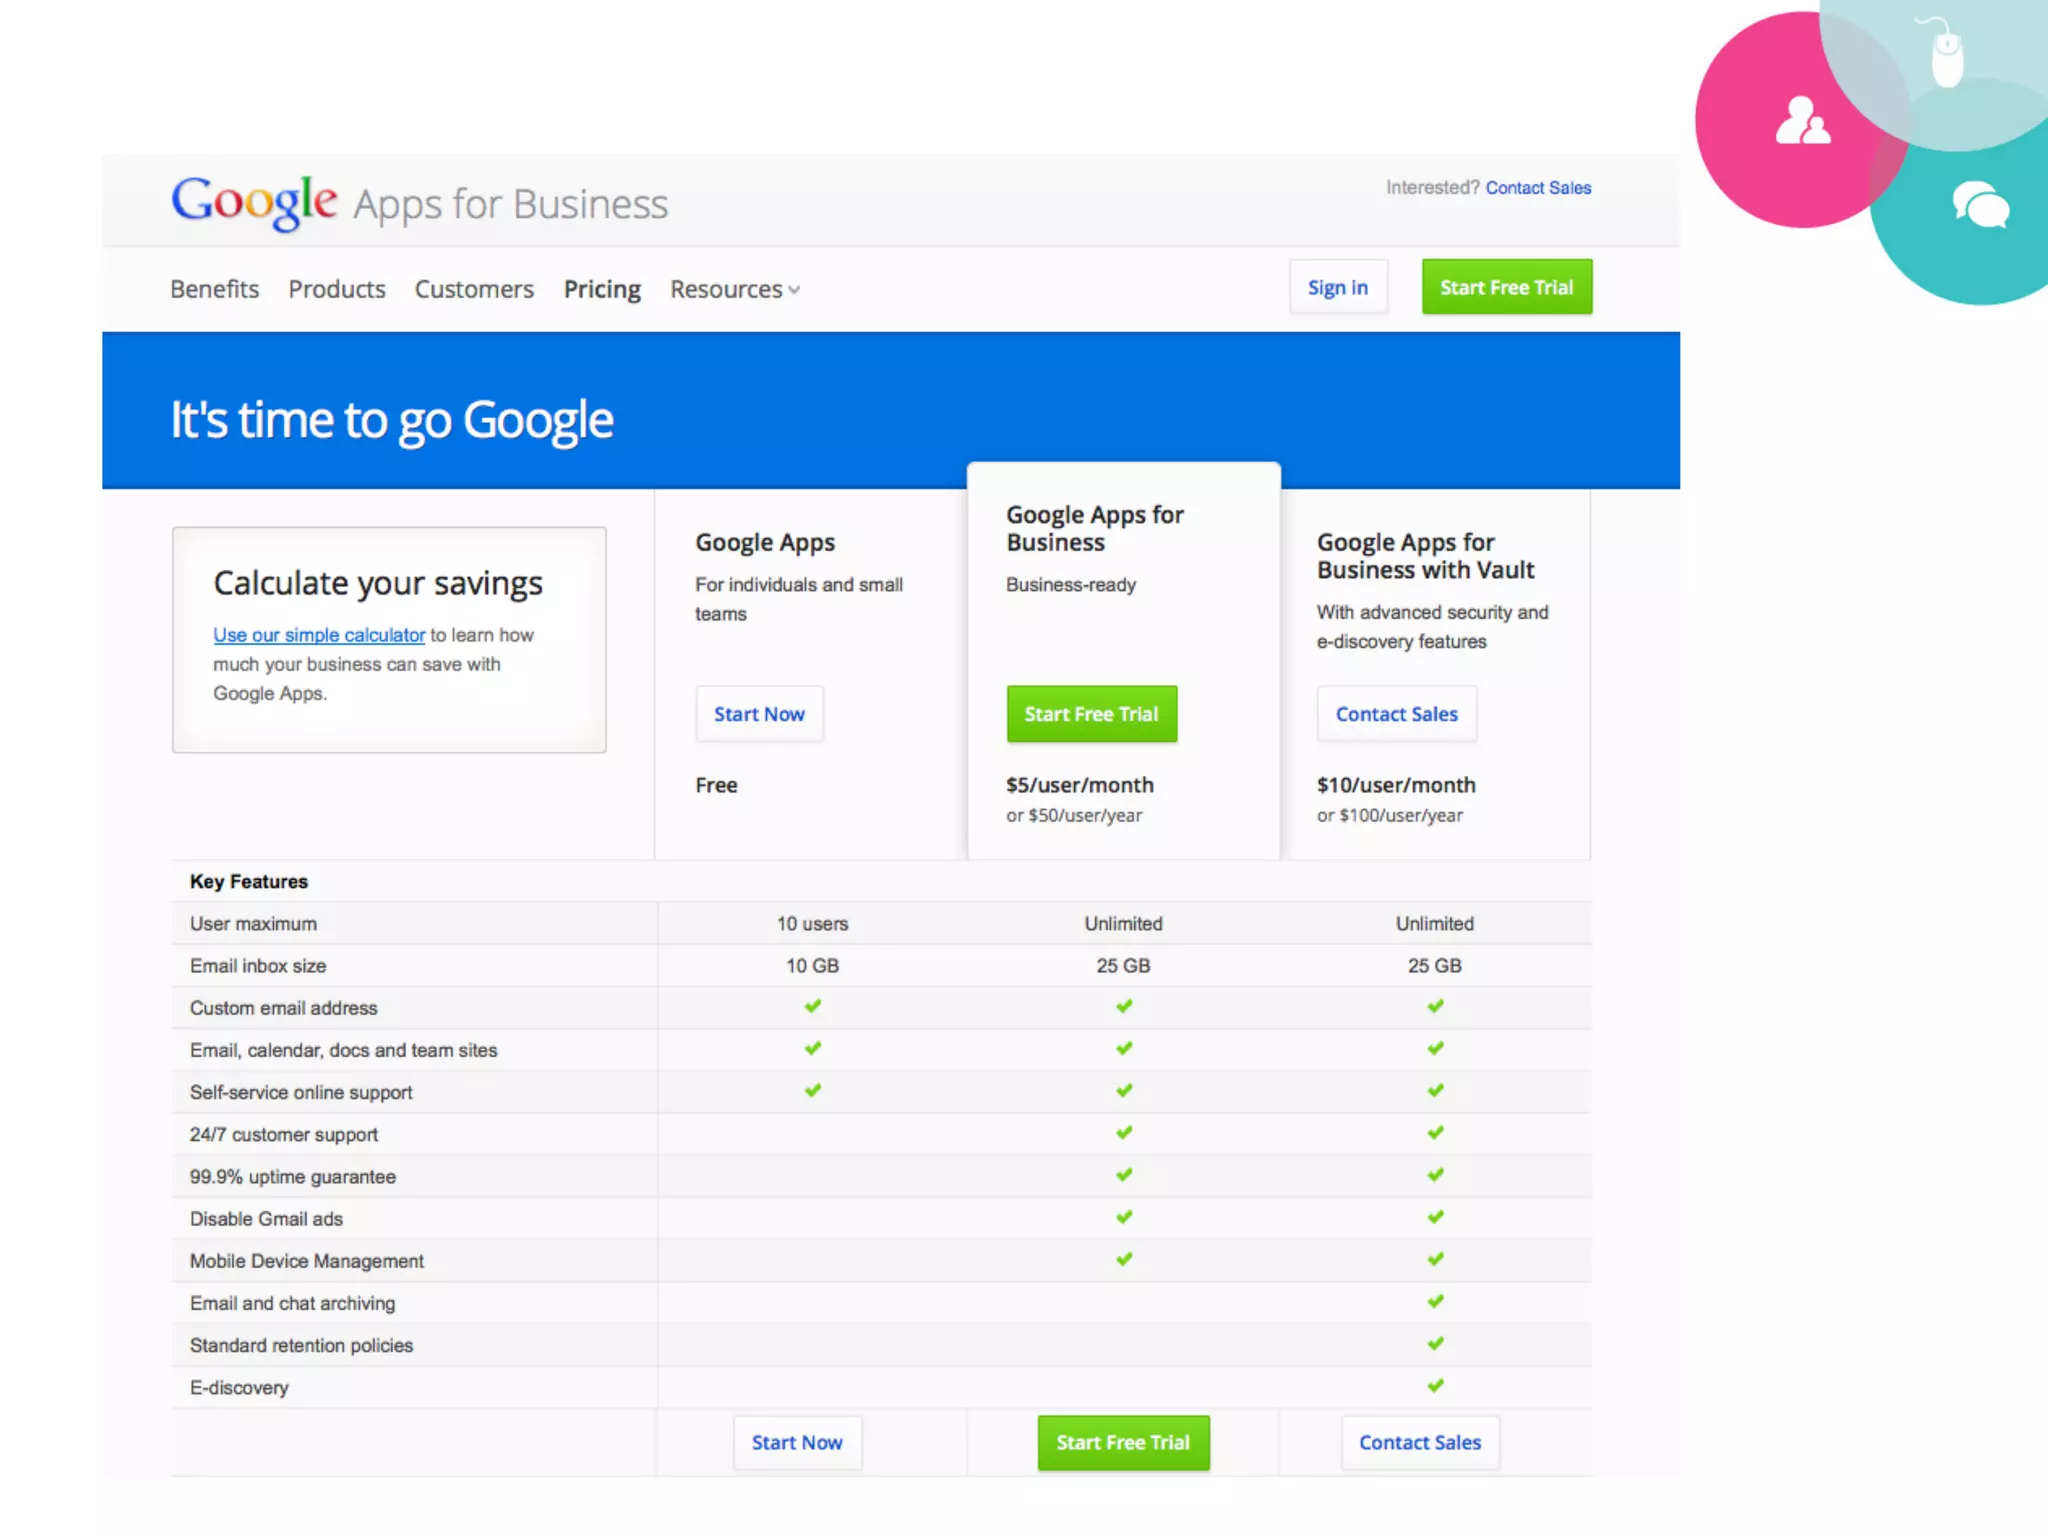Click Contact Sales under Vault plan description
The width and height of the screenshot is (2048, 1536).
point(1396,714)
